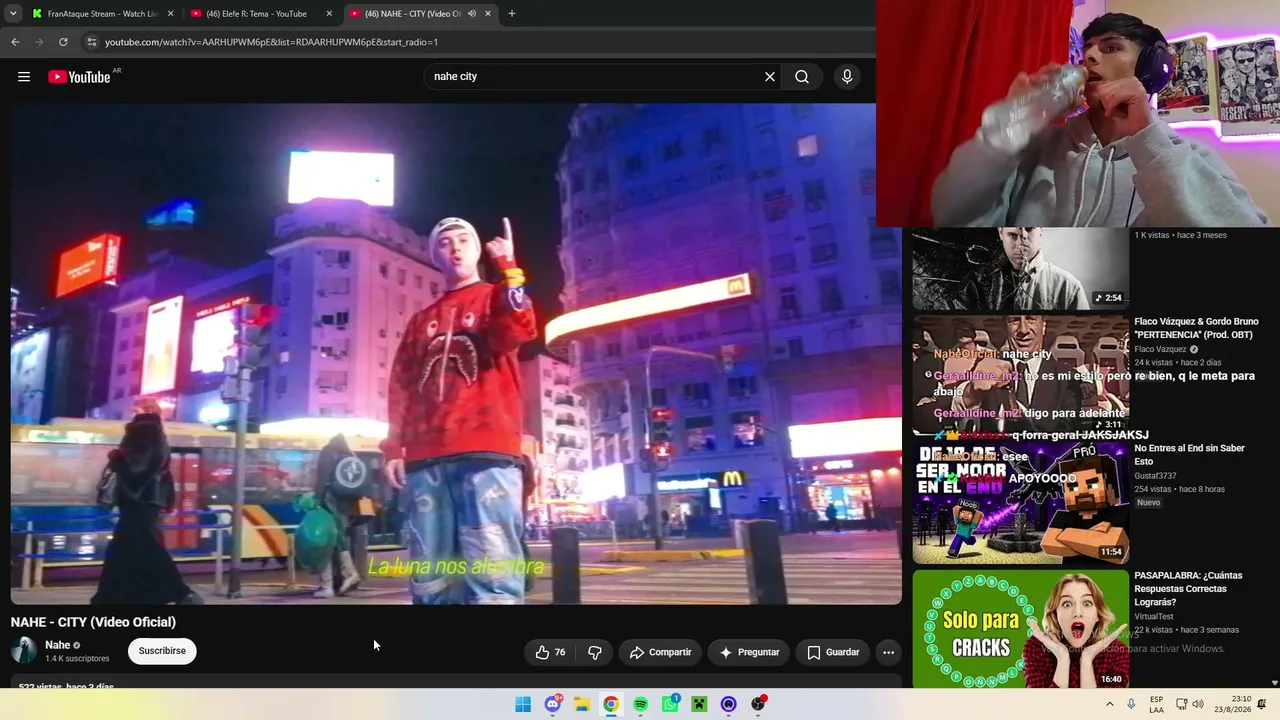Dislike the NAHE - CITY video
The width and height of the screenshot is (1280, 720).
tap(594, 652)
